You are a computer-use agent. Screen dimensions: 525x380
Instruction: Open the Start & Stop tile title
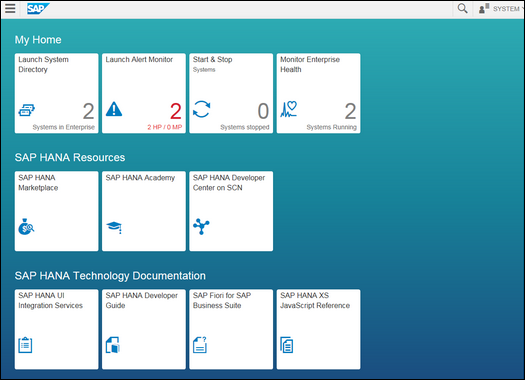click(x=213, y=60)
